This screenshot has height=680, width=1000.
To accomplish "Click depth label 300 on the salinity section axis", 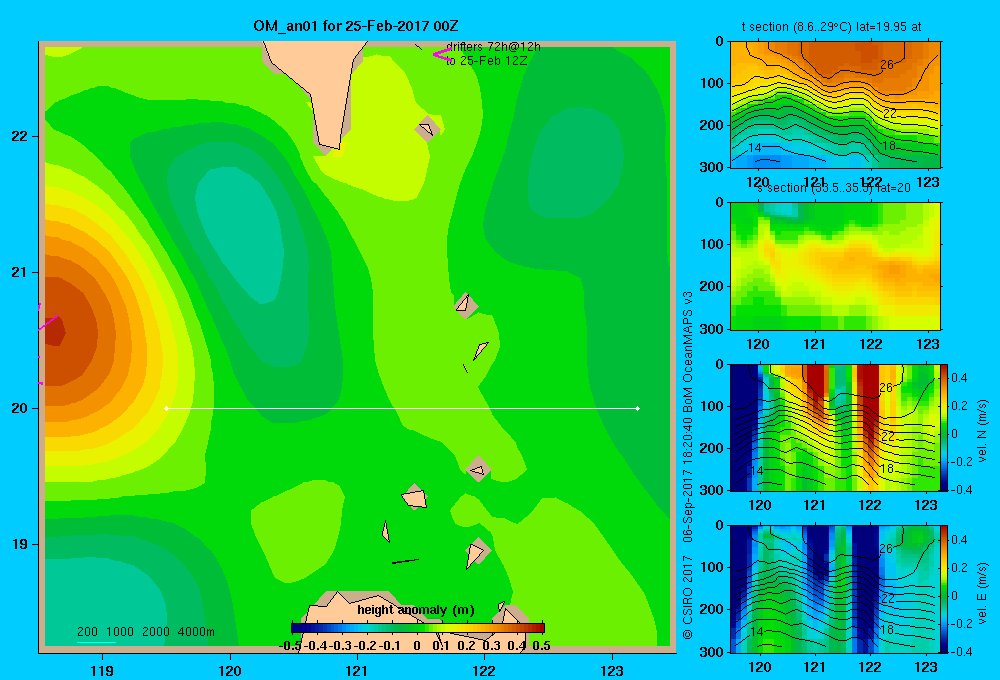I will [x=711, y=329].
